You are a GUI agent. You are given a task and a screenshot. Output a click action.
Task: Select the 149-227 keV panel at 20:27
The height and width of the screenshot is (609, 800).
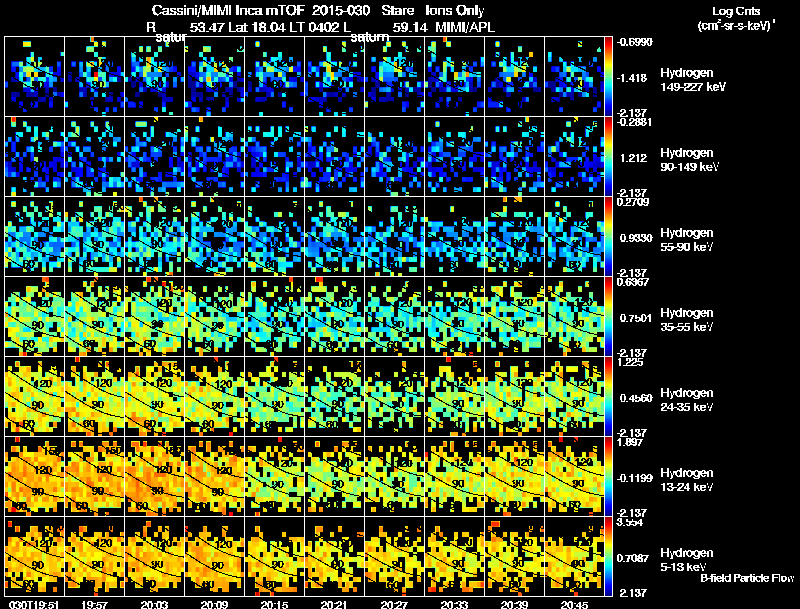(x=394, y=77)
